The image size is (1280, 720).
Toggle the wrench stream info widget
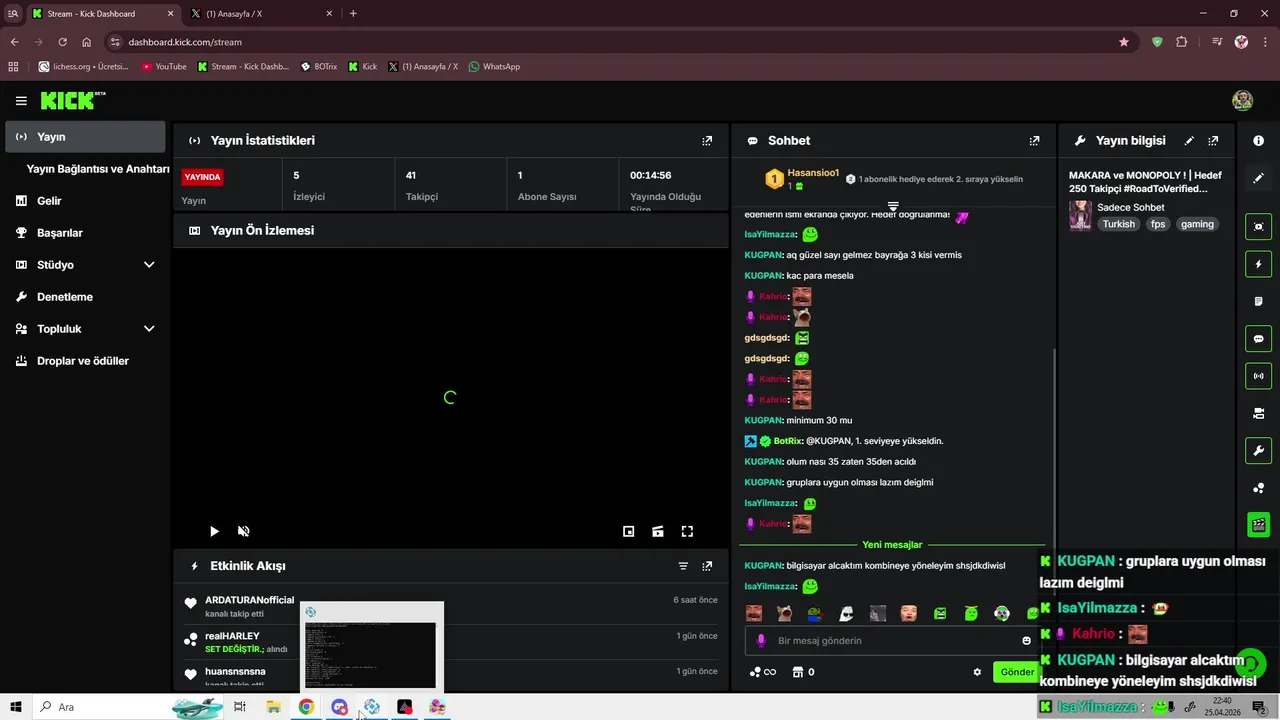[x=1258, y=450]
